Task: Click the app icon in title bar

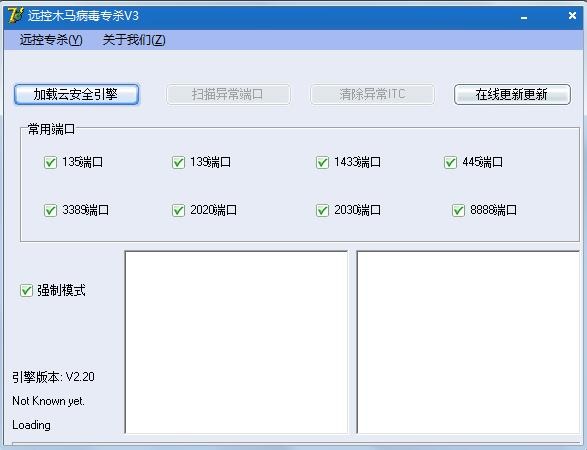Action: coord(16,16)
